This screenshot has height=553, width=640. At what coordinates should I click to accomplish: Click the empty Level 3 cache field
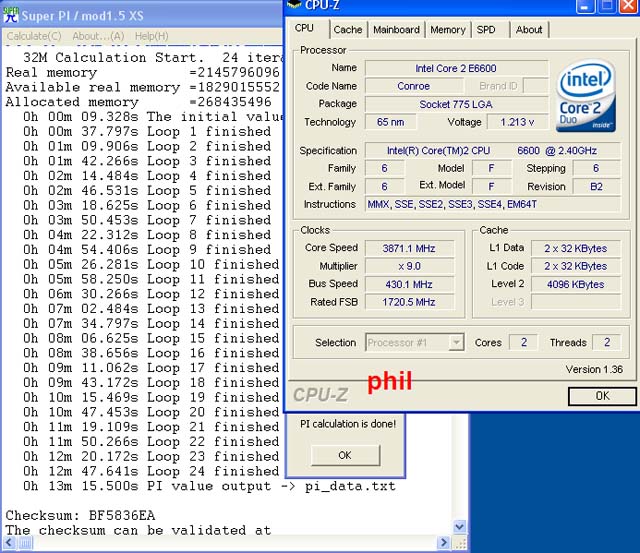[x=576, y=302]
